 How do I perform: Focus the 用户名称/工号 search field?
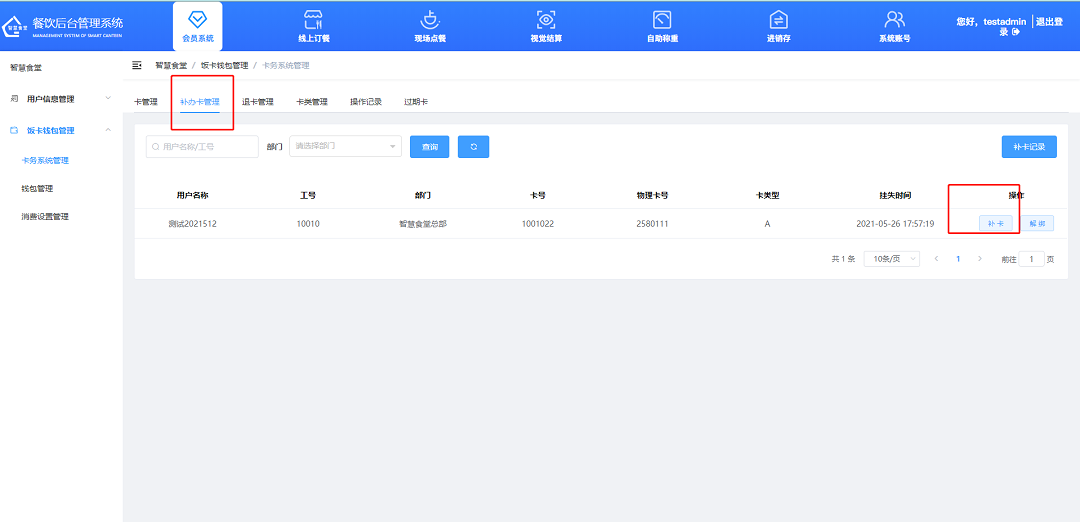coord(202,147)
